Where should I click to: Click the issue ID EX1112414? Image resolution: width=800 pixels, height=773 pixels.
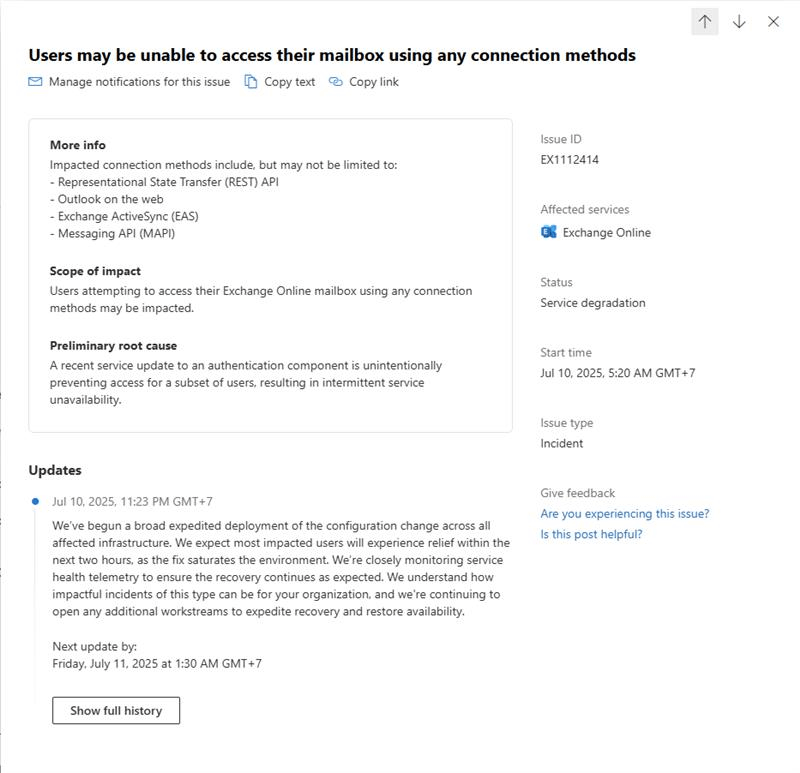[x=569, y=159]
